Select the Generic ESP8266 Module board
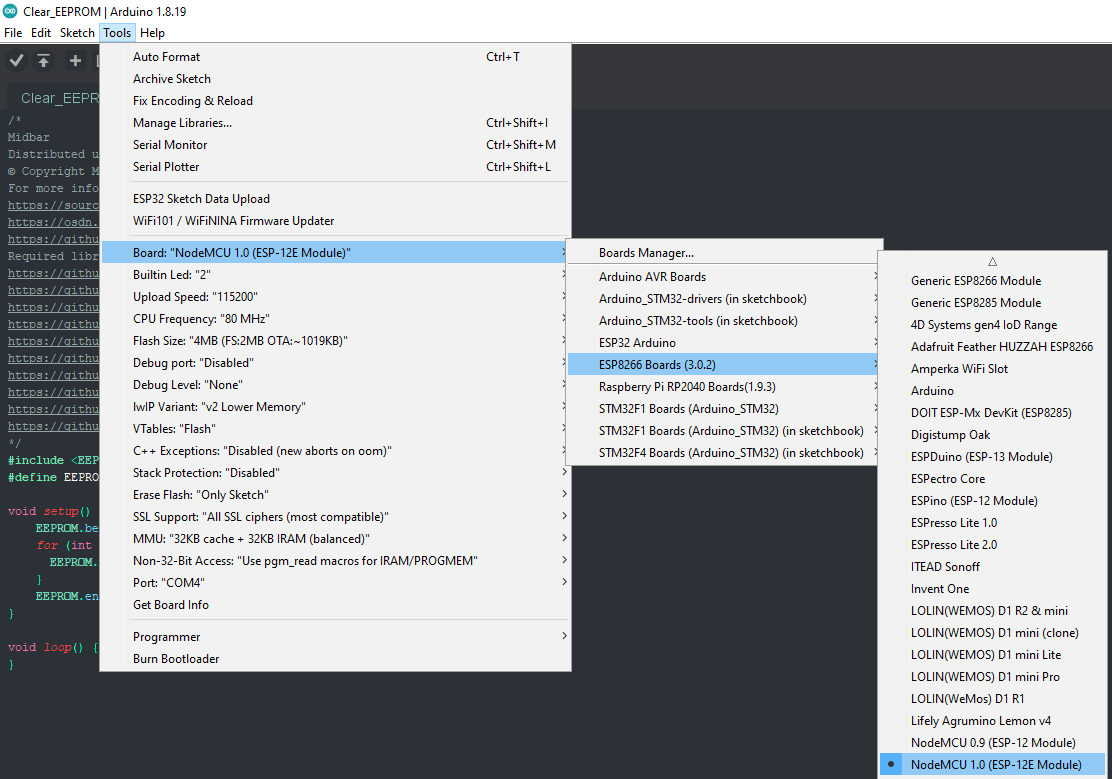 (975, 280)
